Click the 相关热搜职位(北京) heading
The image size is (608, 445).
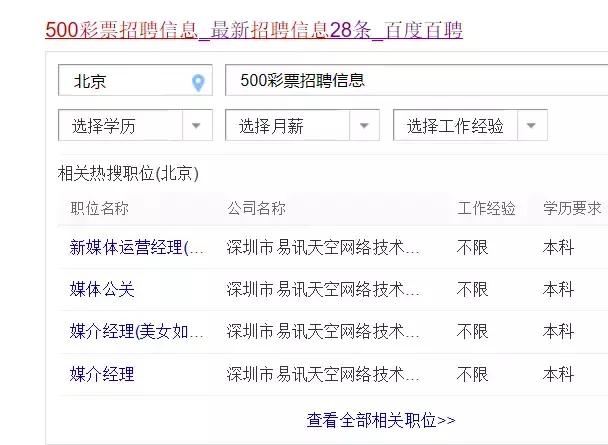pos(128,173)
